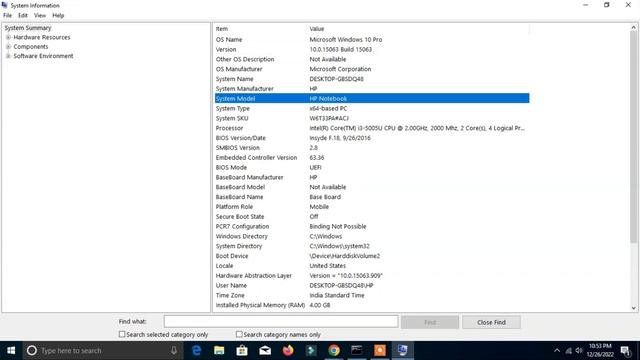Image resolution: width=640 pixels, height=360 pixels.
Task: Click the Close Find button
Action: (x=491, y=322)
